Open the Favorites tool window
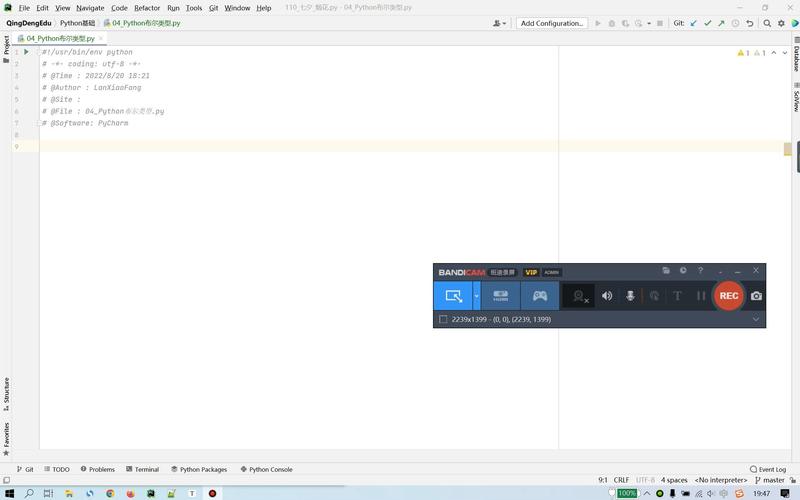 click(x=6, y=439)
